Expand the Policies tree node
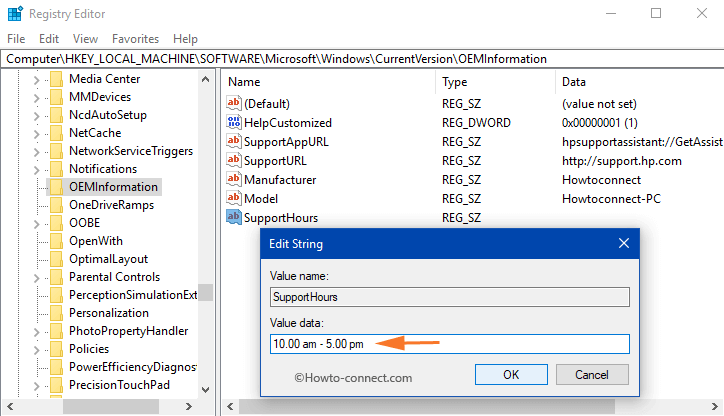The image size is (724, 416). coord(36,350)
